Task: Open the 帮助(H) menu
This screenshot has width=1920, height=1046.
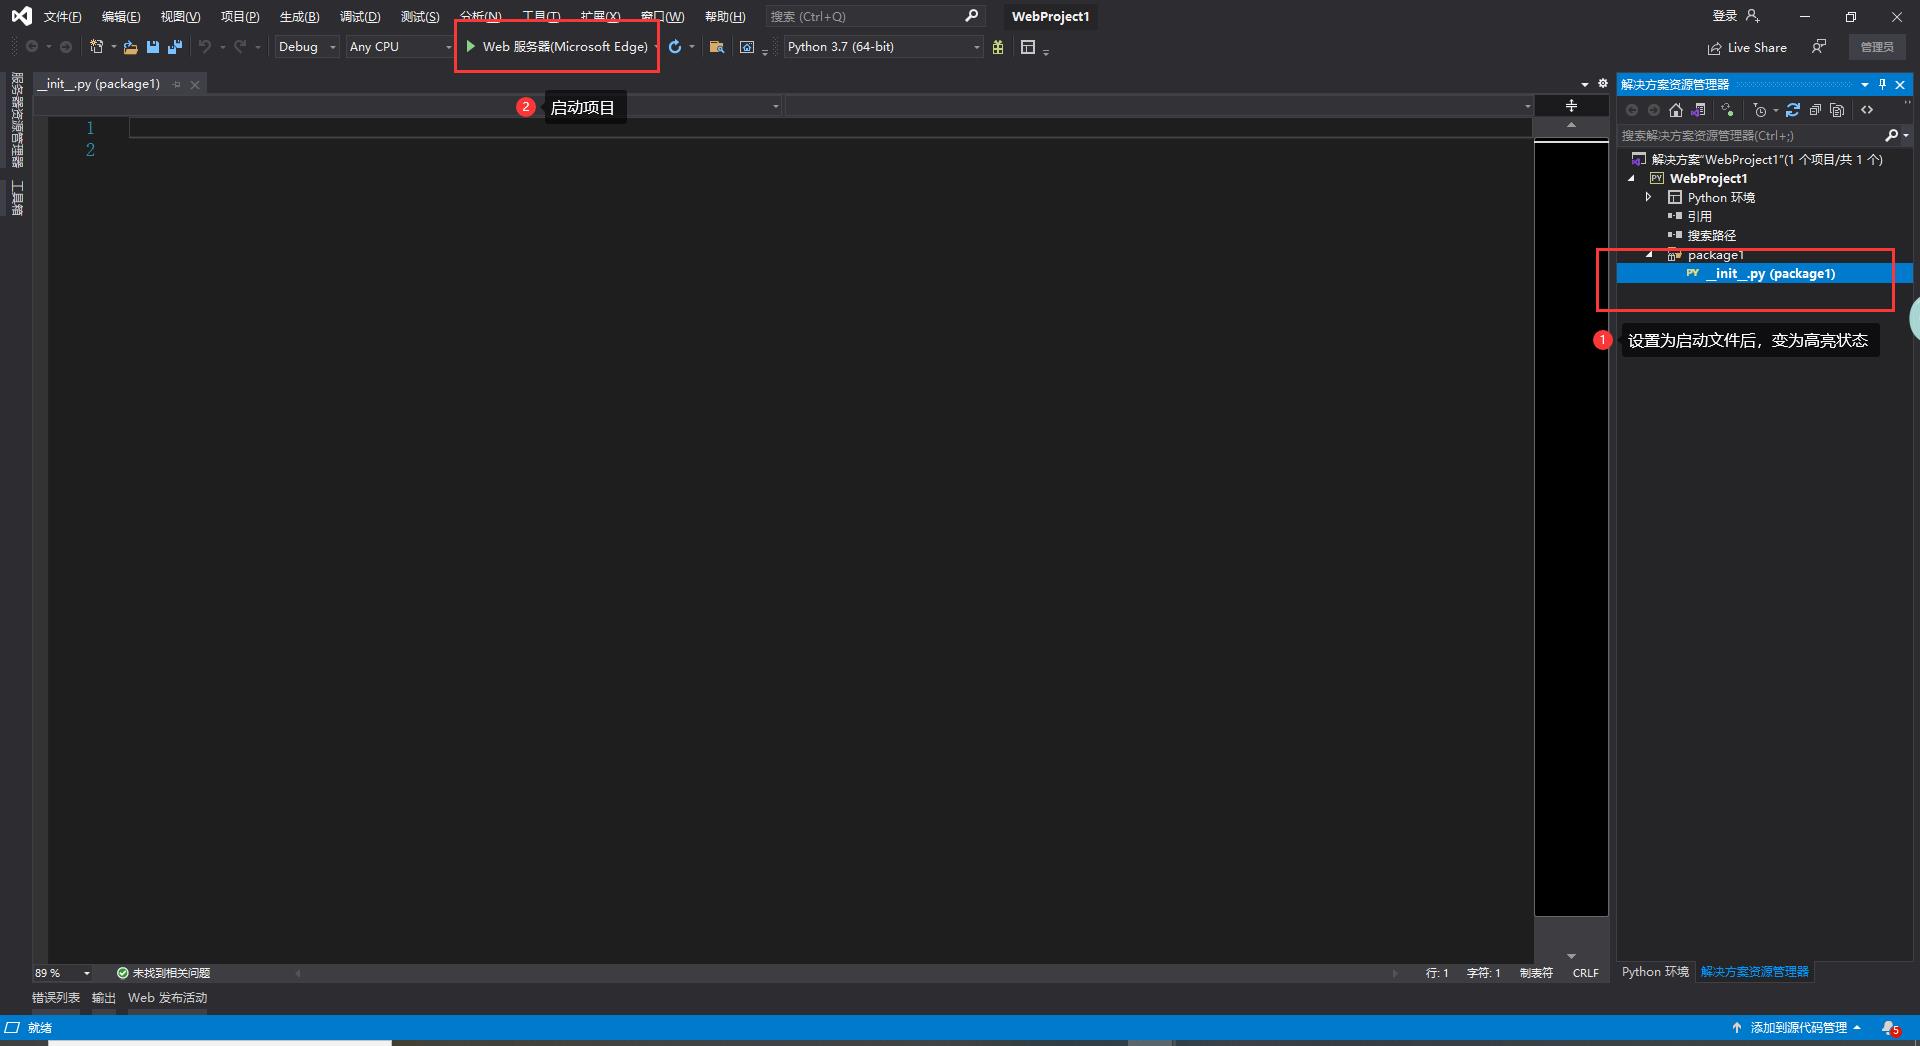Action: [x=725, y=16]
